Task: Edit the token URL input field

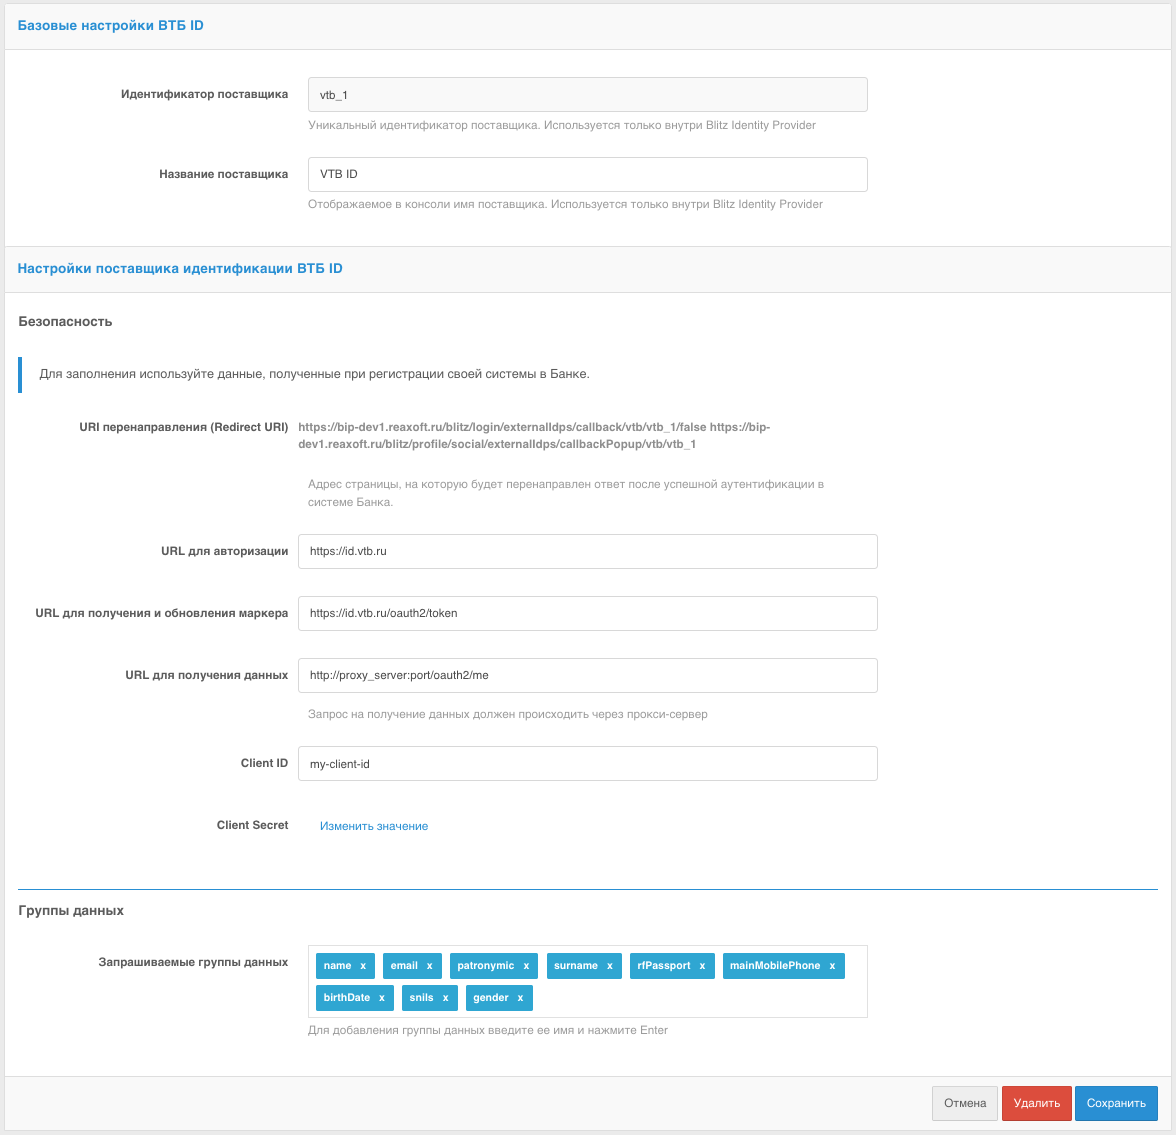Action: [x=588, y=614]
